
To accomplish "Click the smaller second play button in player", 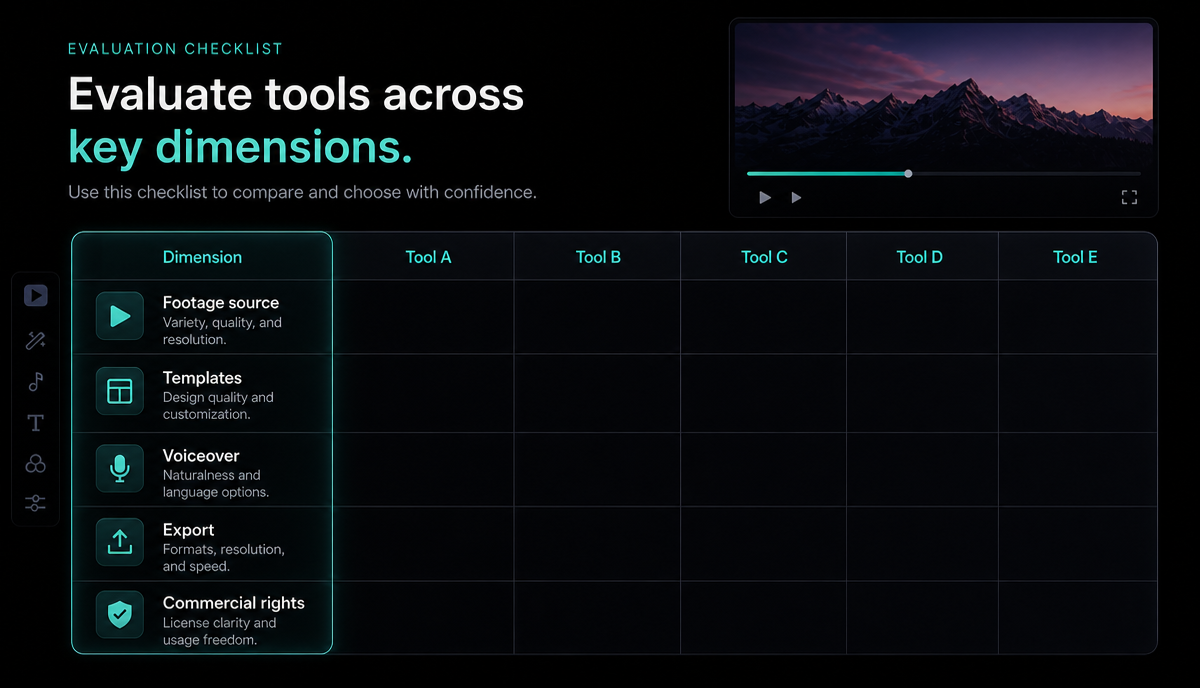I will coord(796,198).
